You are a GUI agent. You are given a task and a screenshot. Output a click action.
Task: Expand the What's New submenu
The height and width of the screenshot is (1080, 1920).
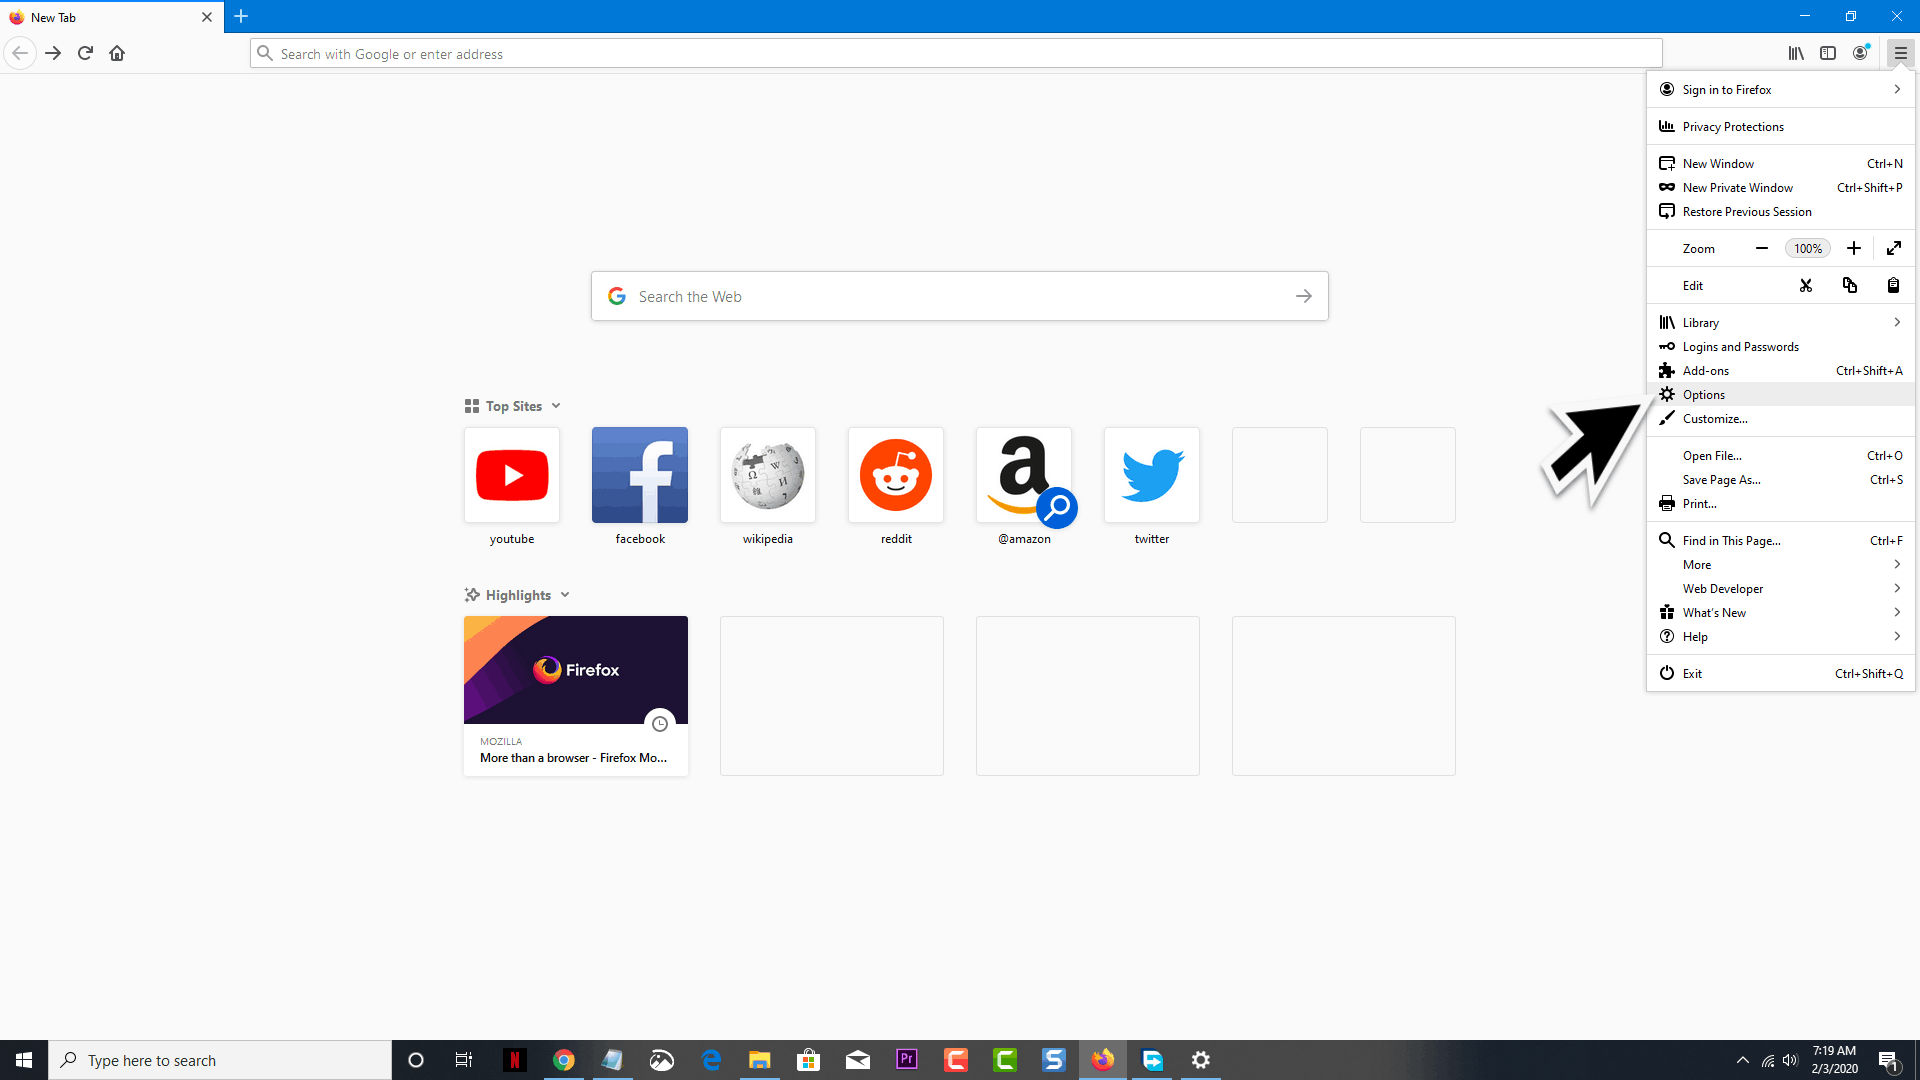coord(1781,613)
